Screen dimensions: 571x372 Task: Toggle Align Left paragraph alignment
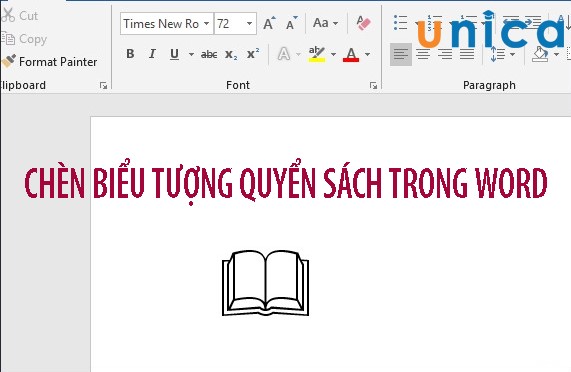401,54
